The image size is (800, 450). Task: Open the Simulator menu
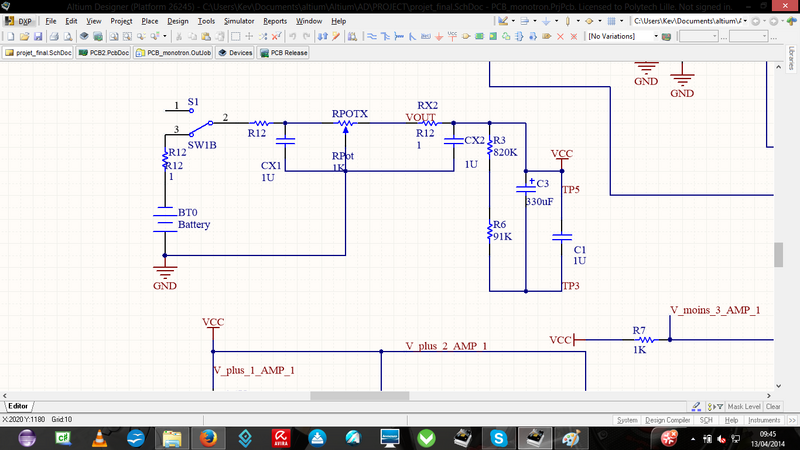point(238,20)
